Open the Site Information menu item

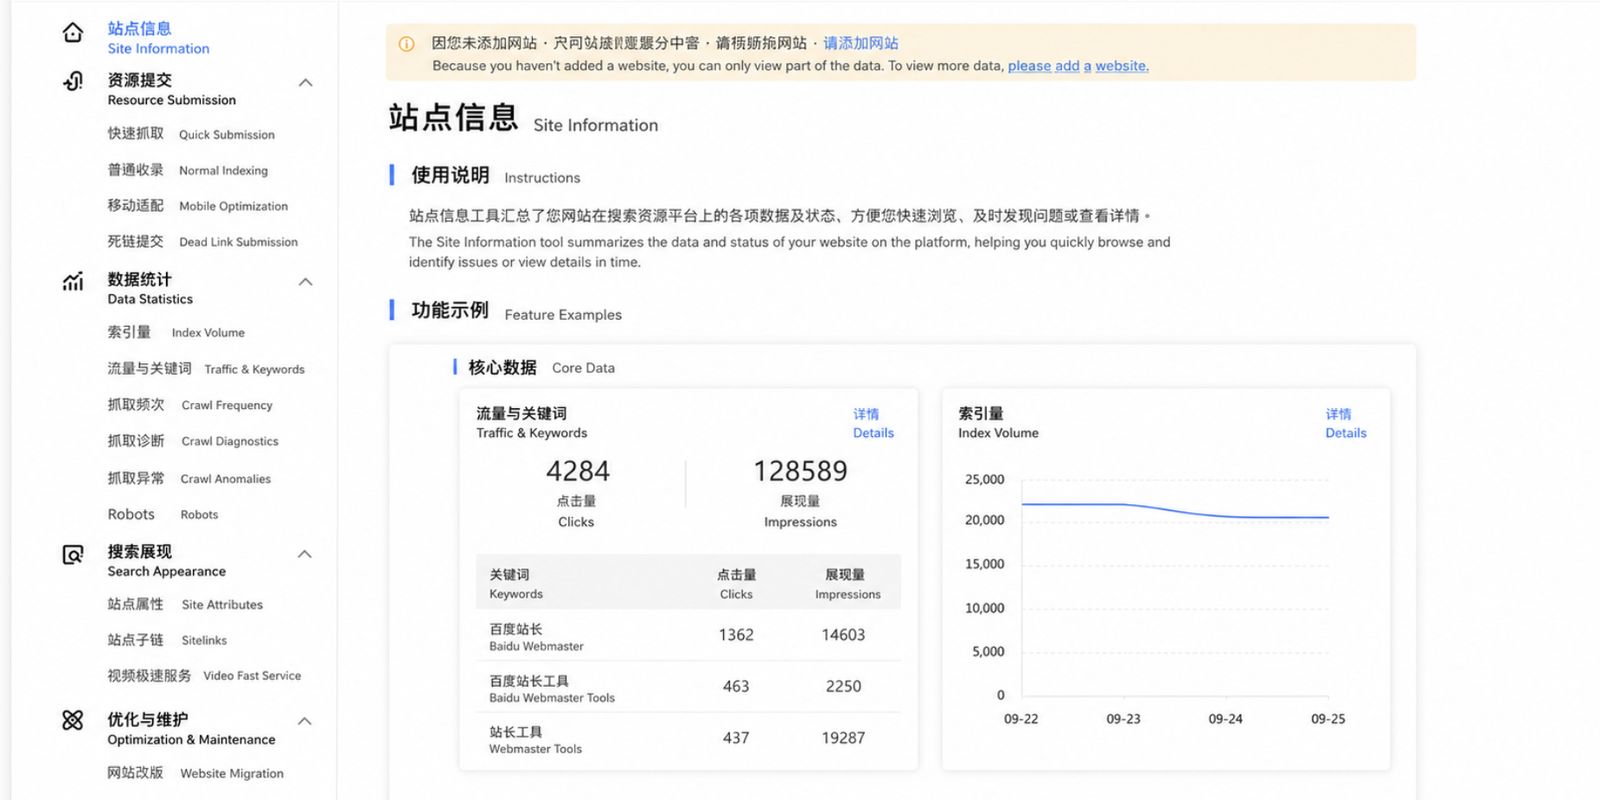(x=159, y=38)
